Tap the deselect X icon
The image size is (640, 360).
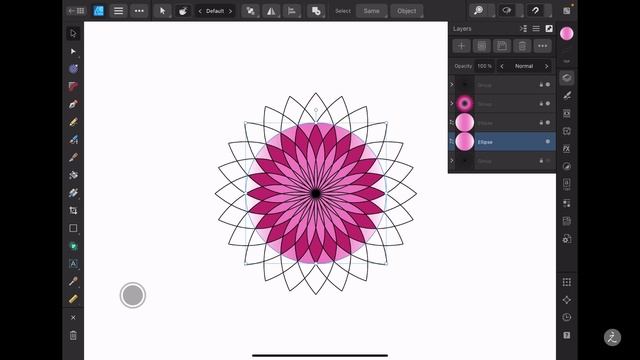click(x=73, y=318)
